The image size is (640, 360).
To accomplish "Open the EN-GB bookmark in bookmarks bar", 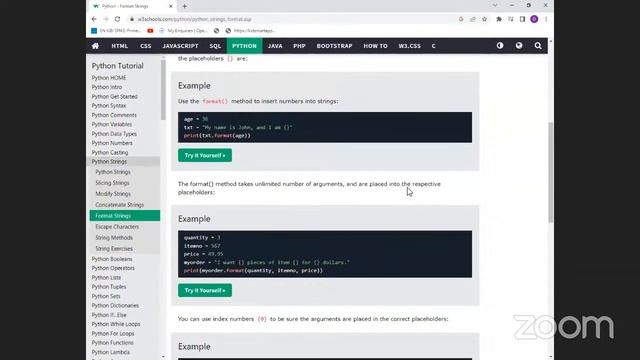I will point(116,31).
